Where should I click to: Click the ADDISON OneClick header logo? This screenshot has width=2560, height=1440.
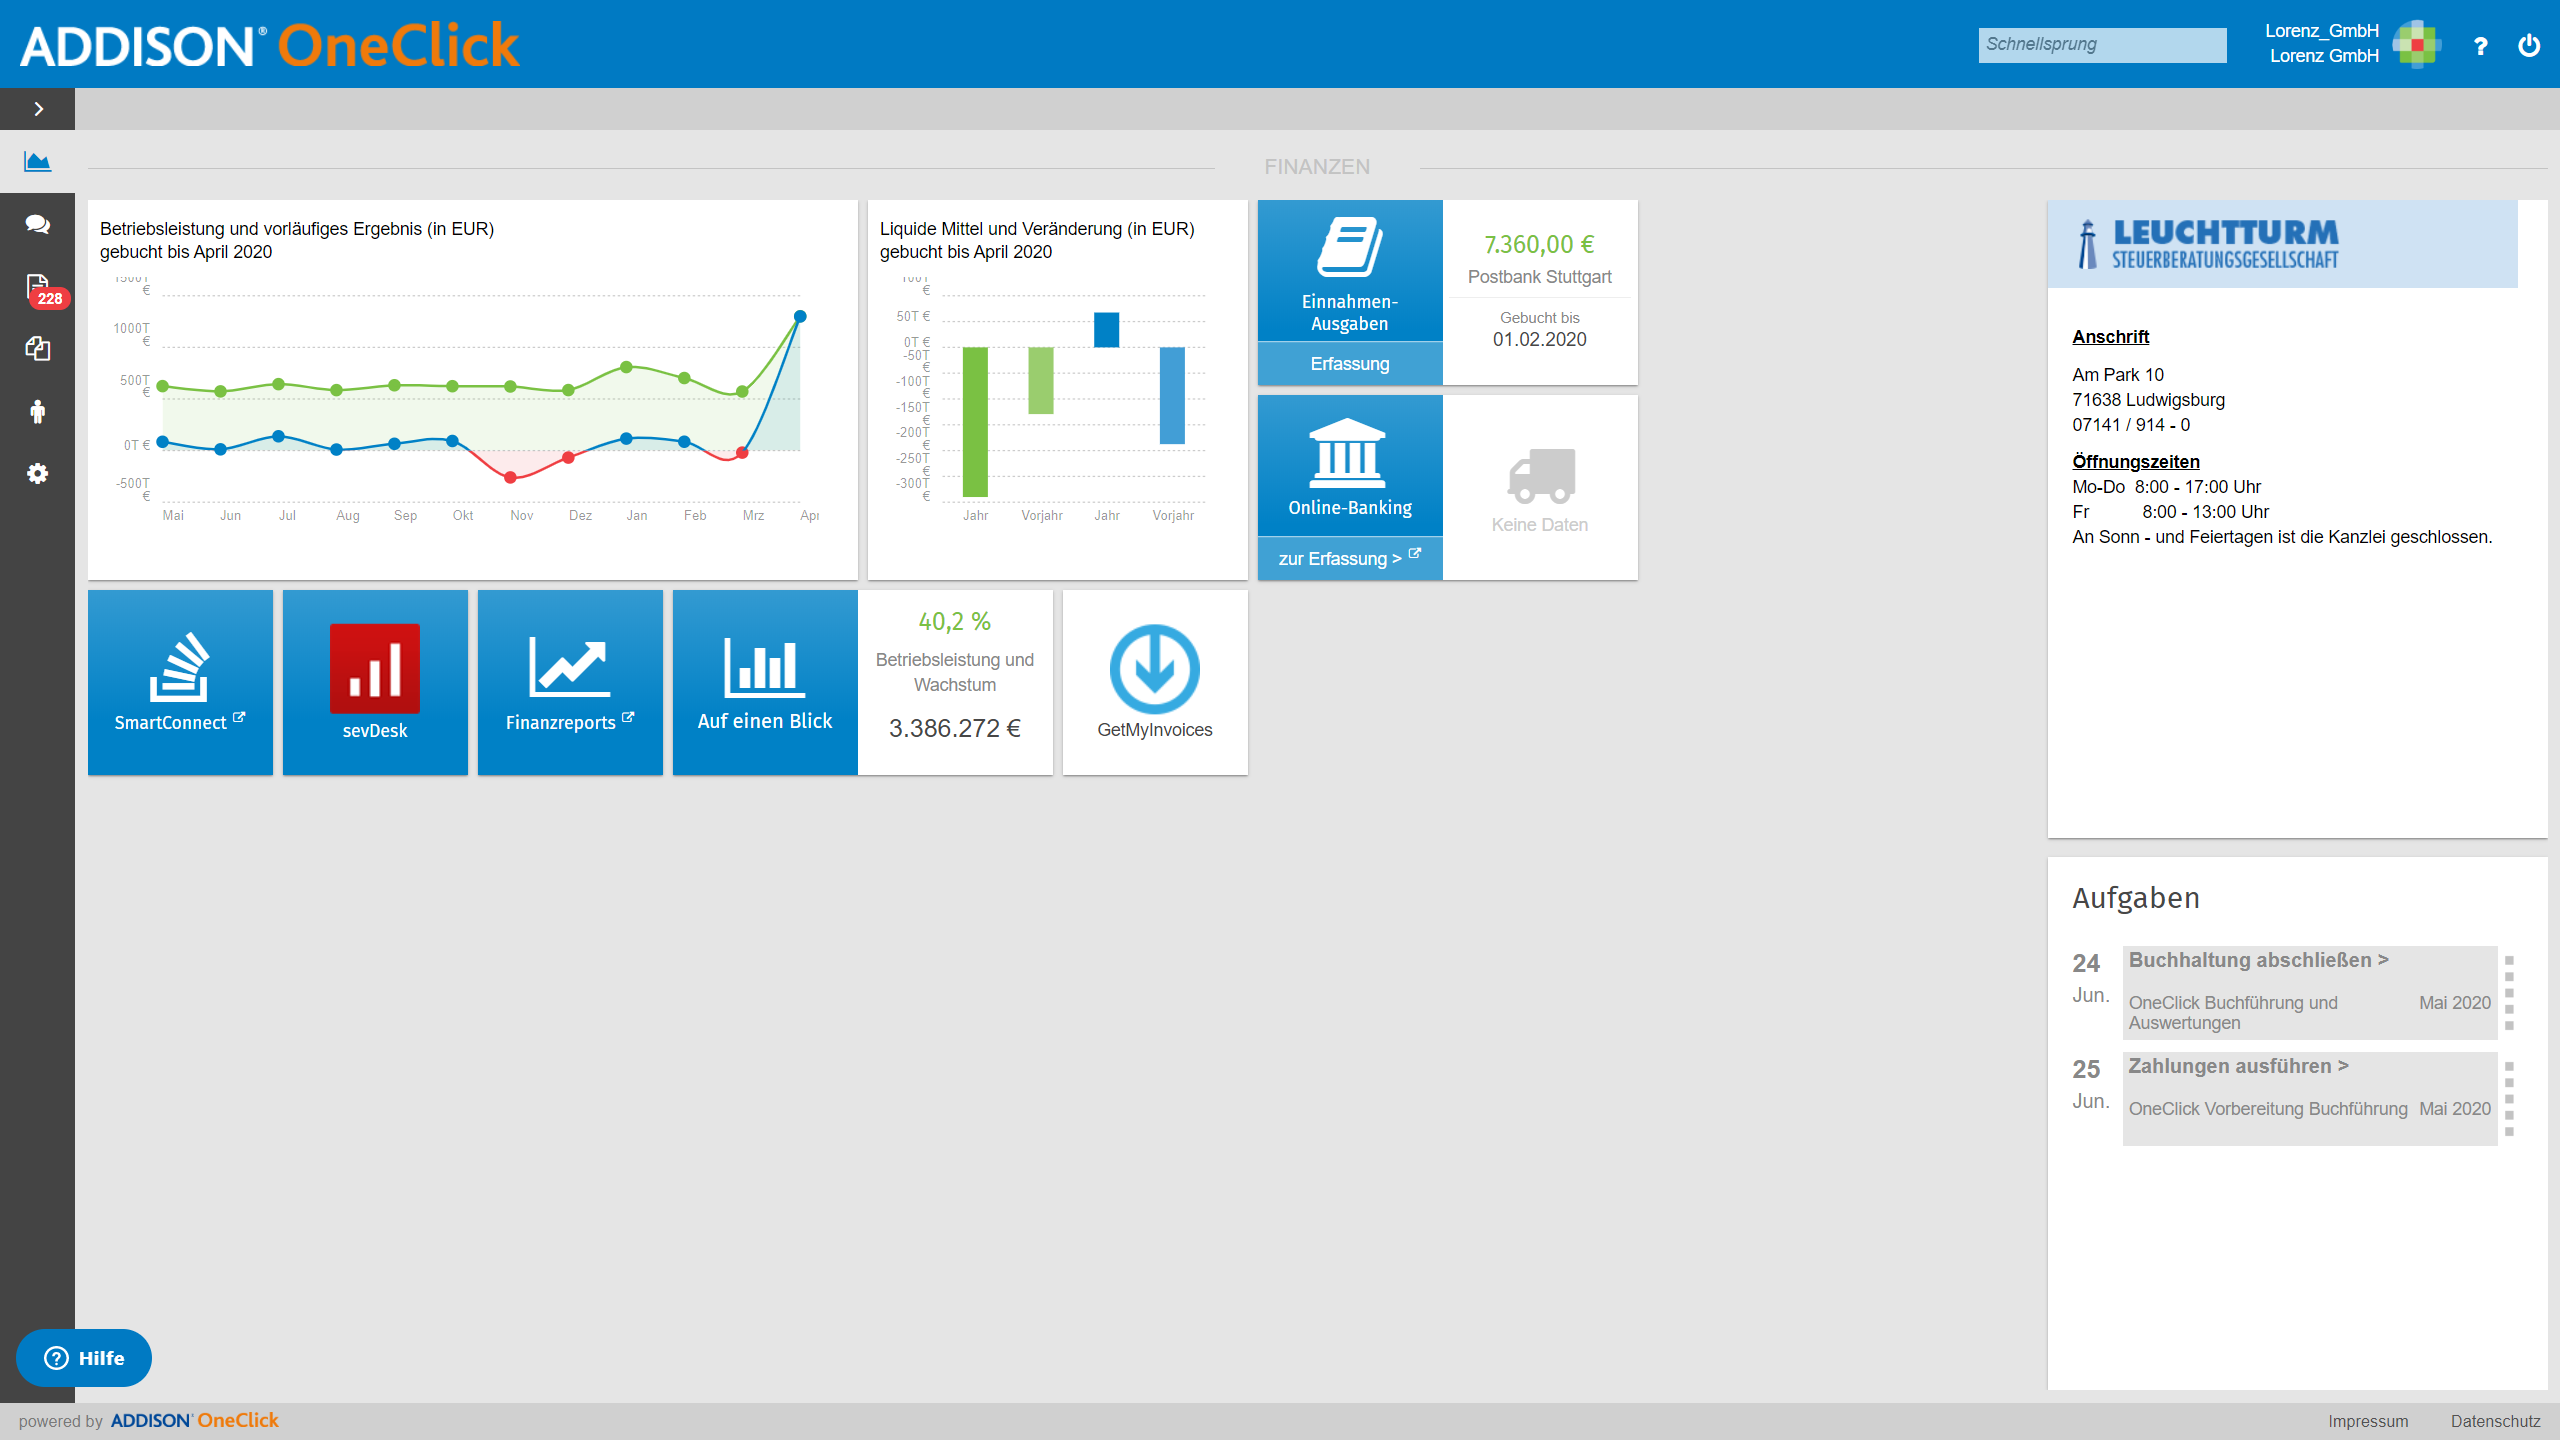[x=270, y=45]
